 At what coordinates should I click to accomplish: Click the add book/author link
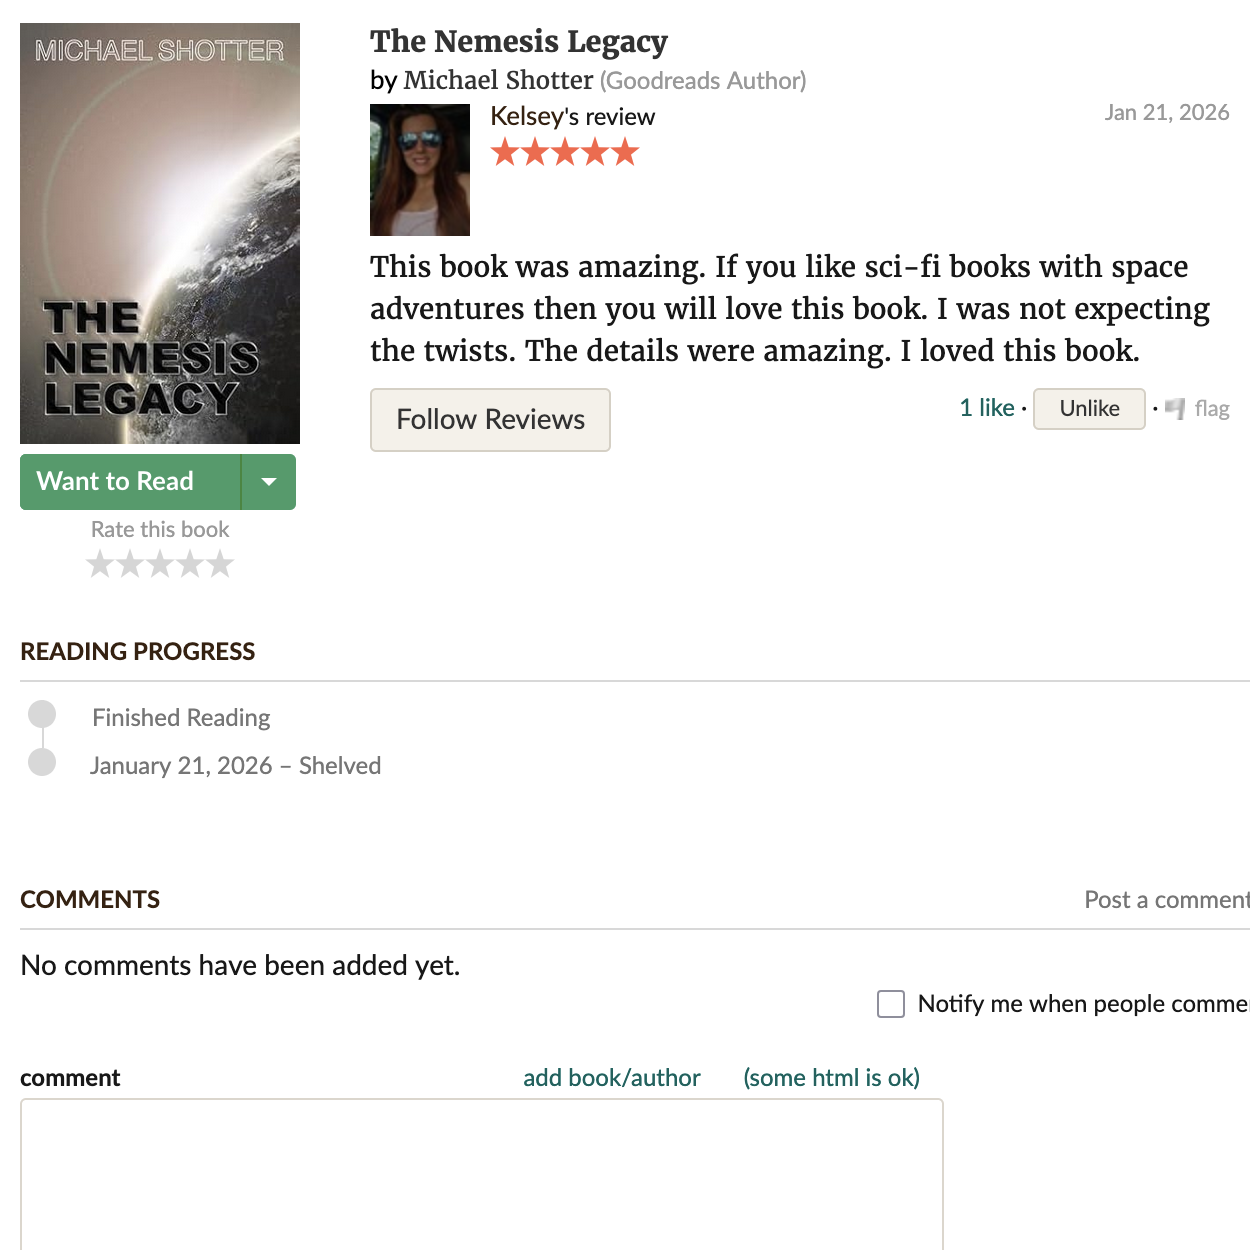point(612,1078)
